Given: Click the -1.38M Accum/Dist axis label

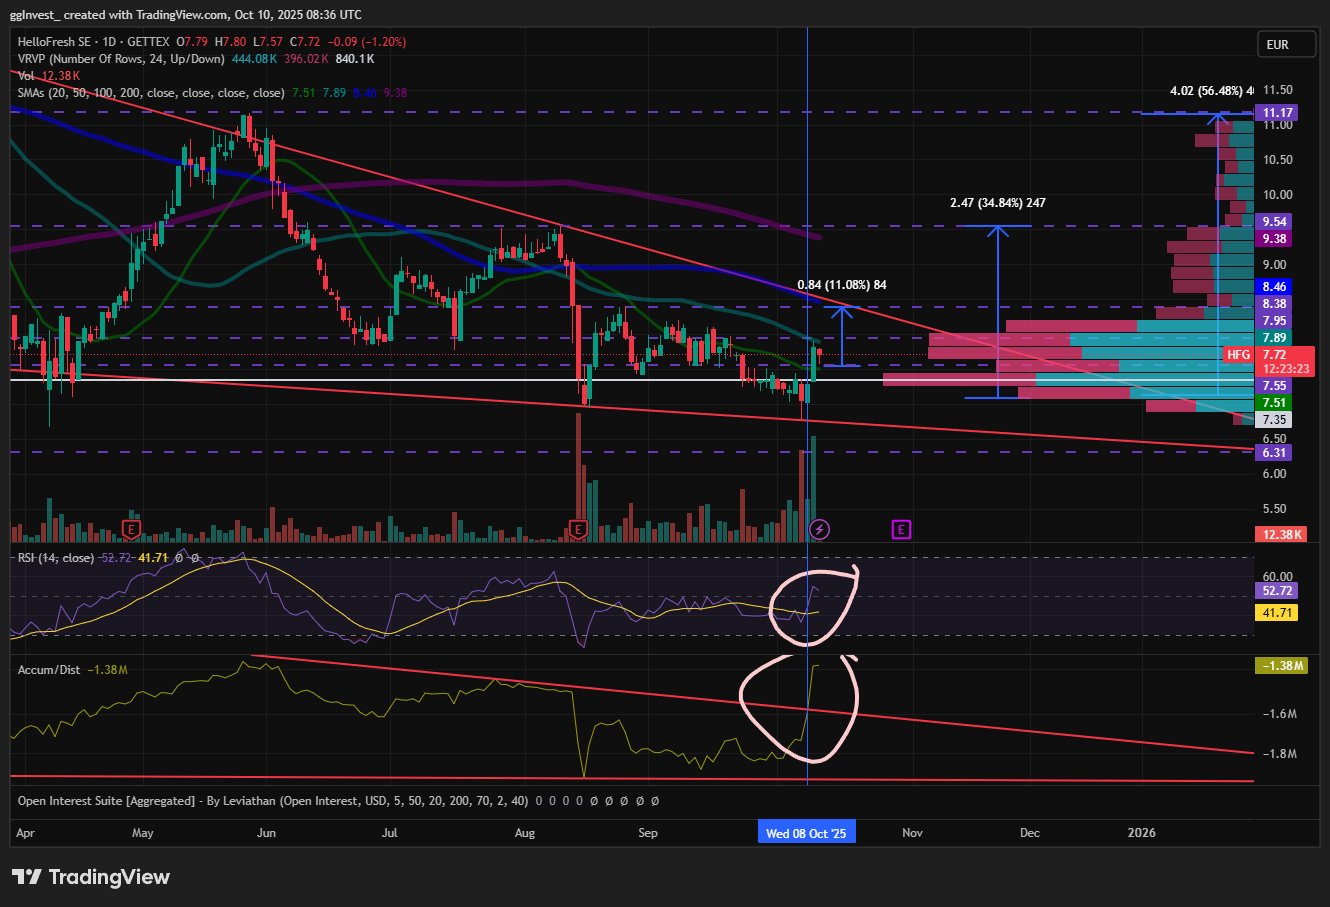Looking at the screenshot, I should pos(1280,665).
